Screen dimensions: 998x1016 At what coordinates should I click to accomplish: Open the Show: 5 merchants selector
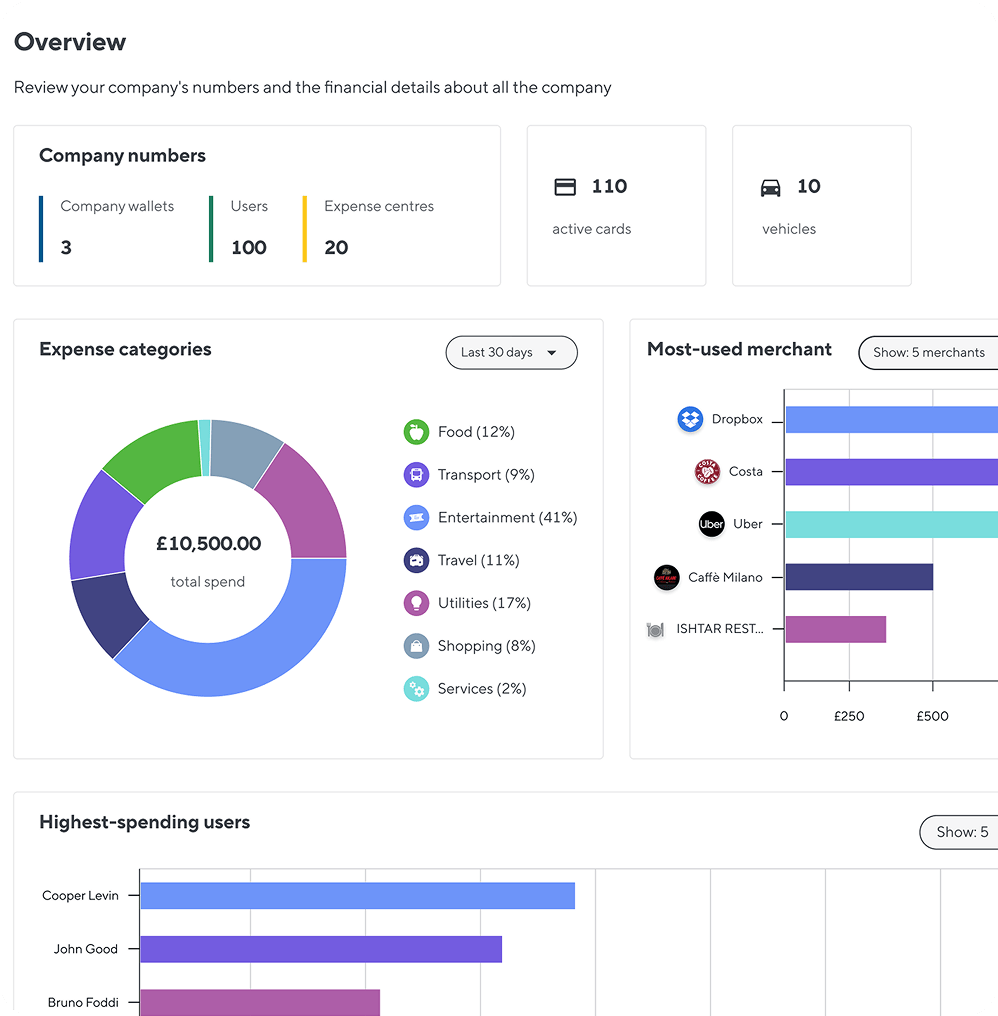coord(928,352)
